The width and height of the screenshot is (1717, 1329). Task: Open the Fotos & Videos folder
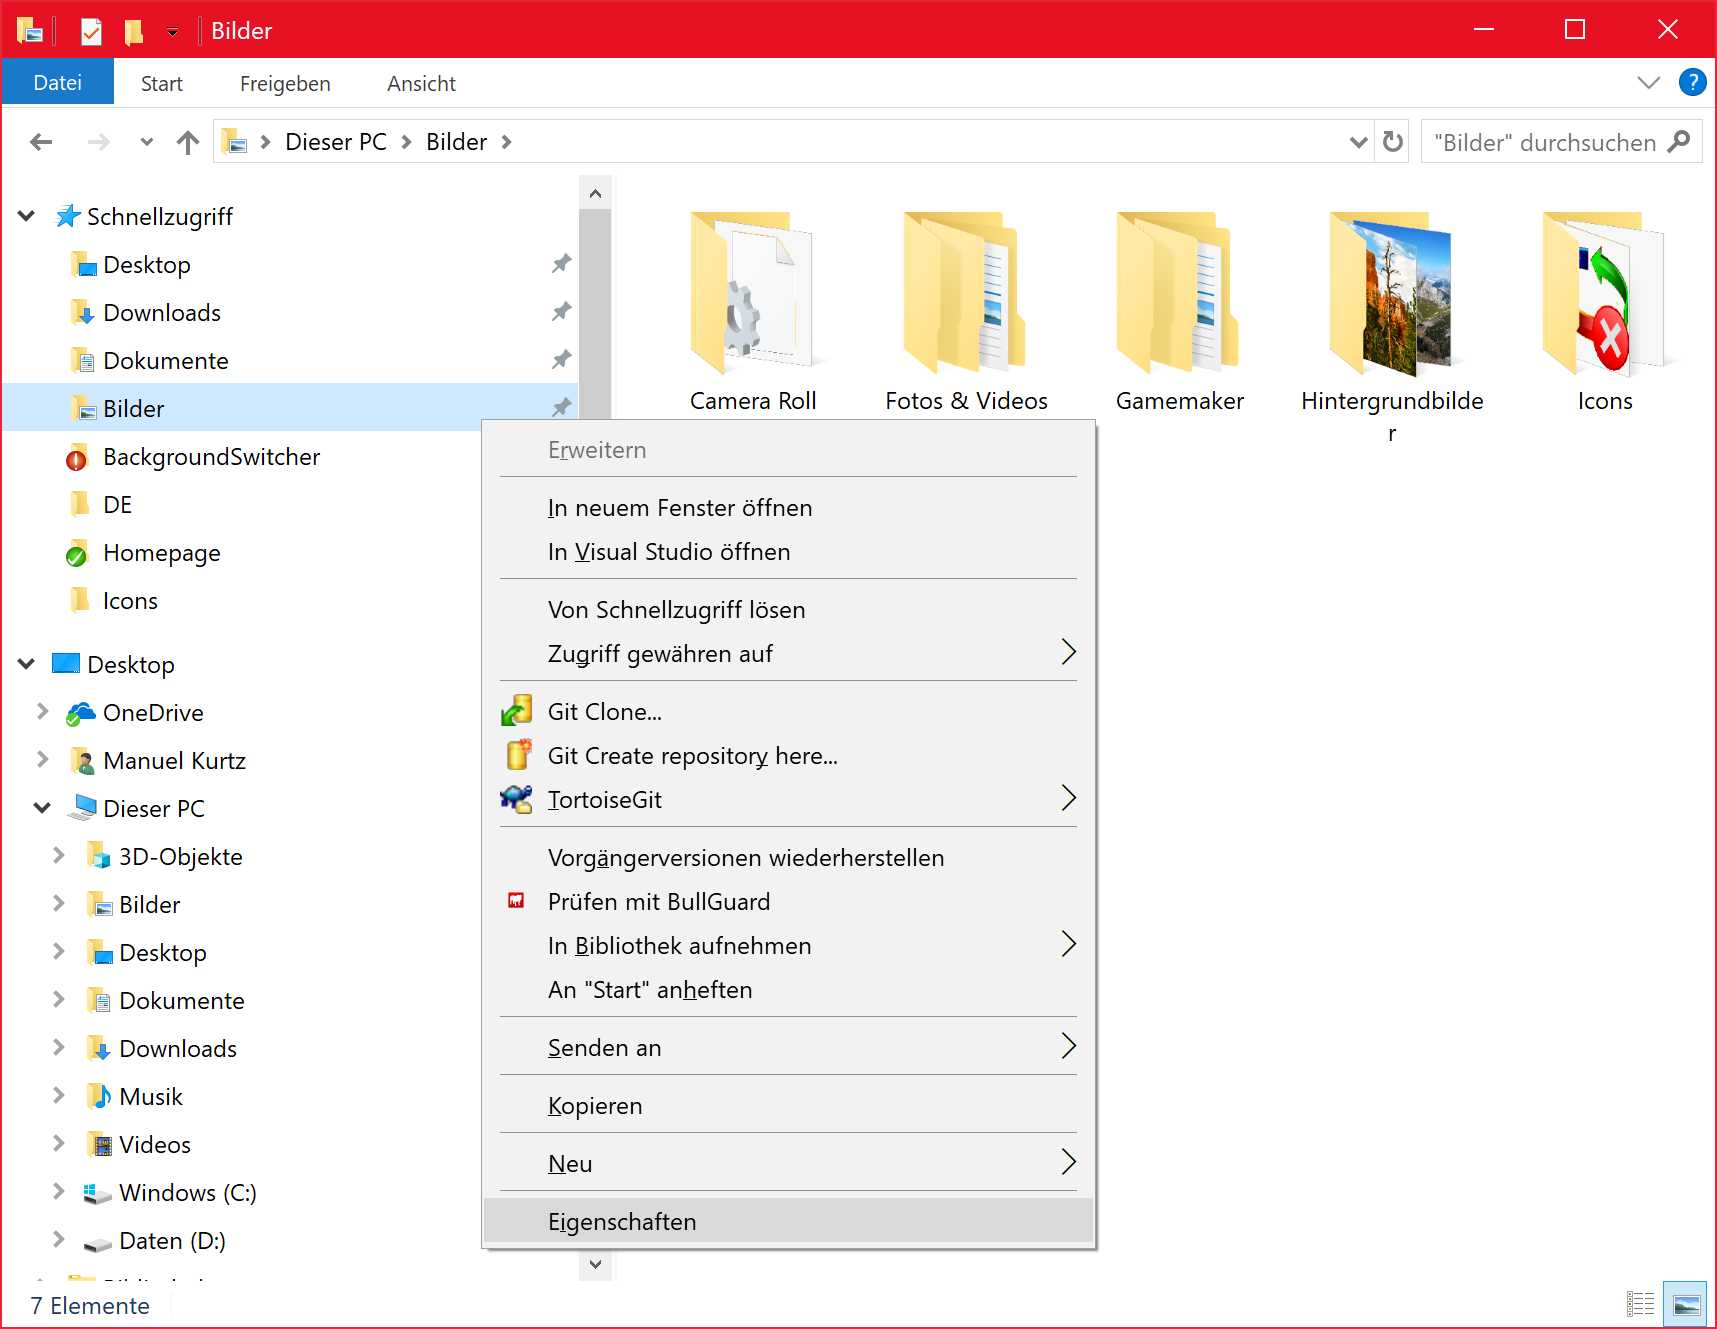click(x=966, y=295)
